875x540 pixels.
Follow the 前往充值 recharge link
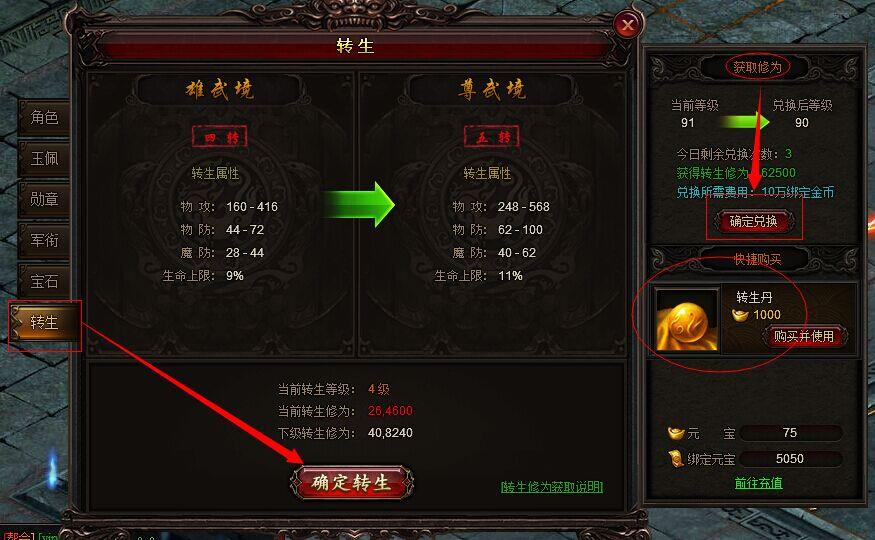coord(758,483)
